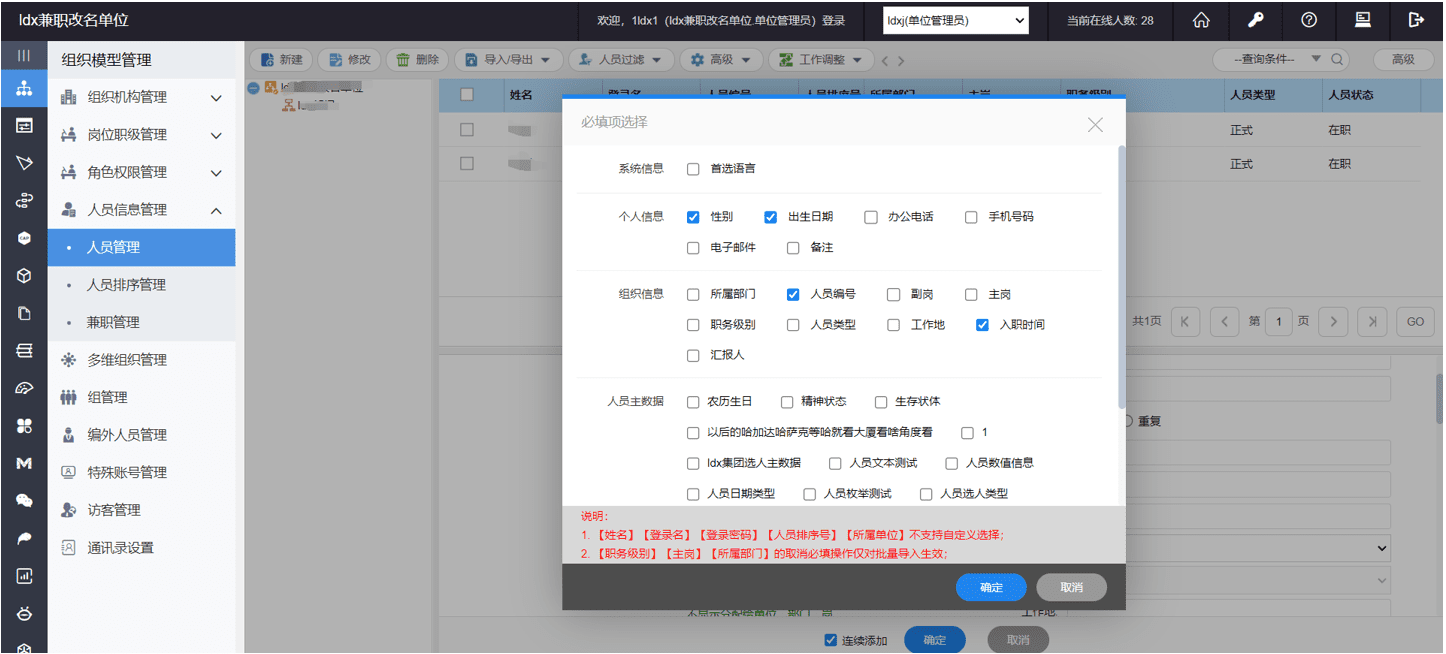Open the ldxj(单位管理员) role dropdown
This screenshot has width=1446, height=654.
point(956,20)
